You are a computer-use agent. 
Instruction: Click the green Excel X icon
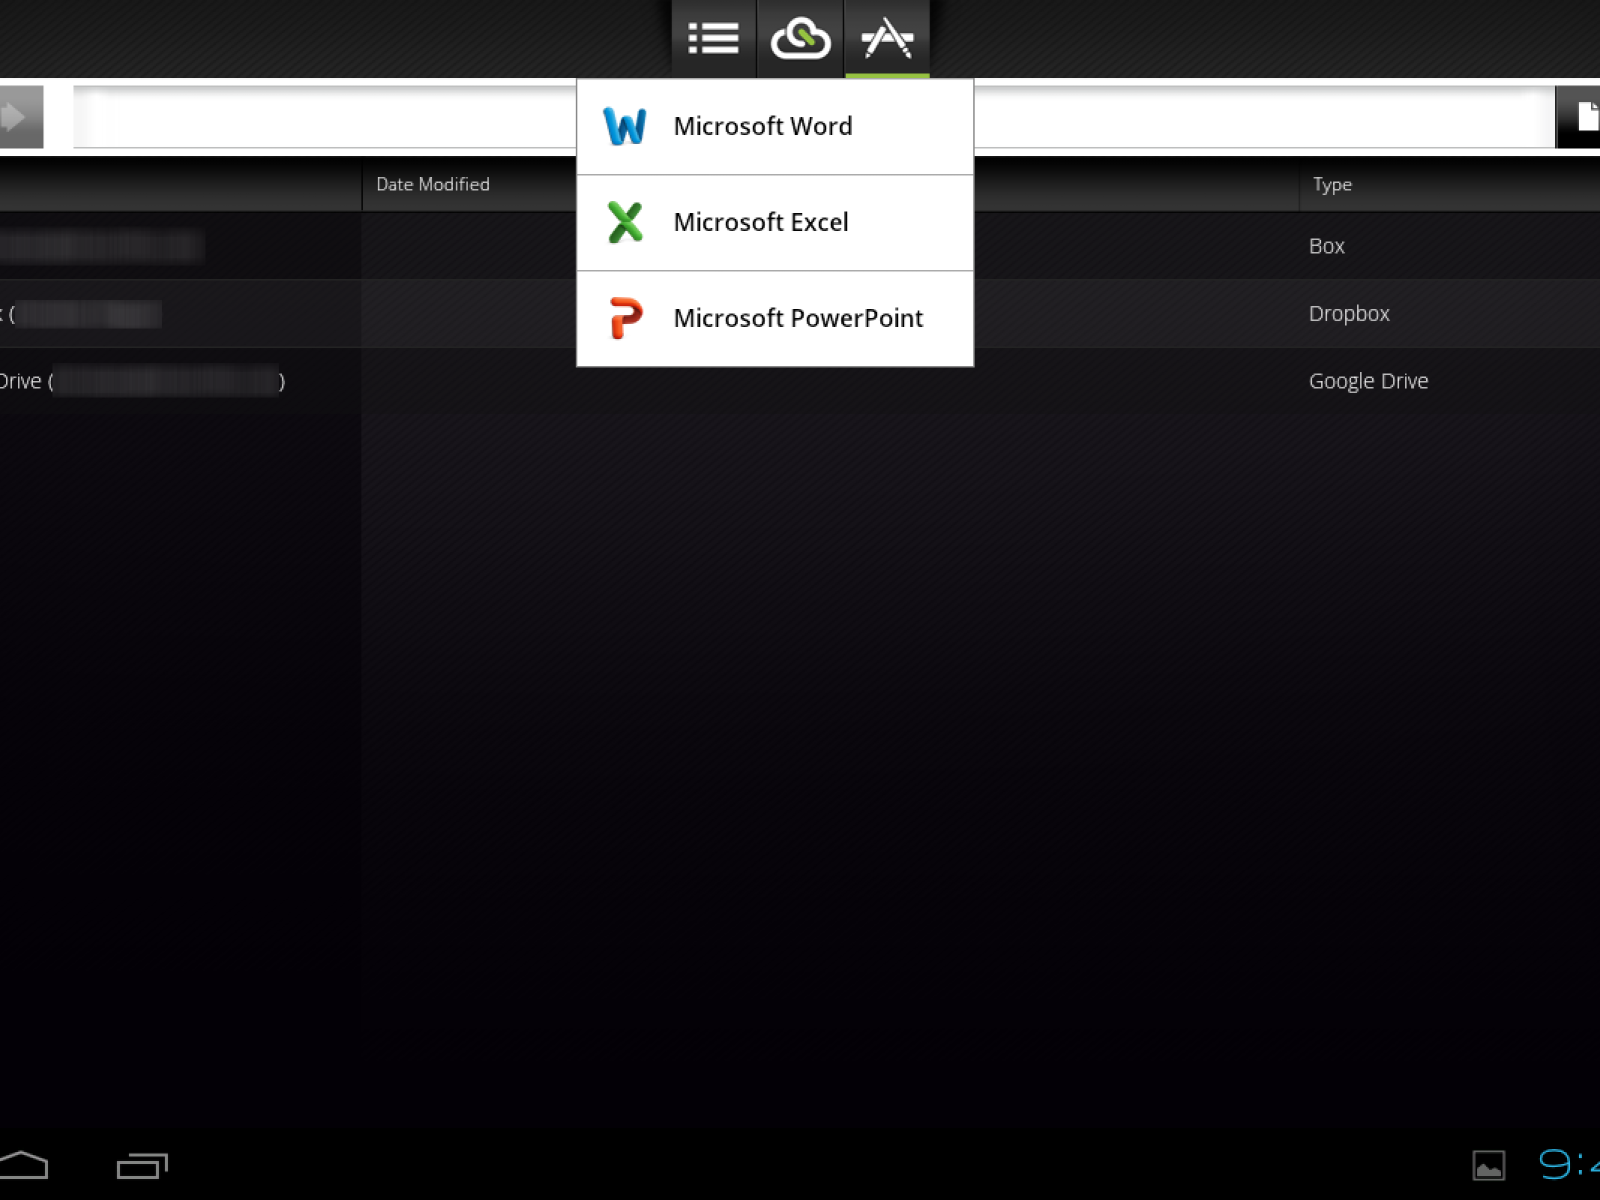pyautogui.click(x=625, y=222)
